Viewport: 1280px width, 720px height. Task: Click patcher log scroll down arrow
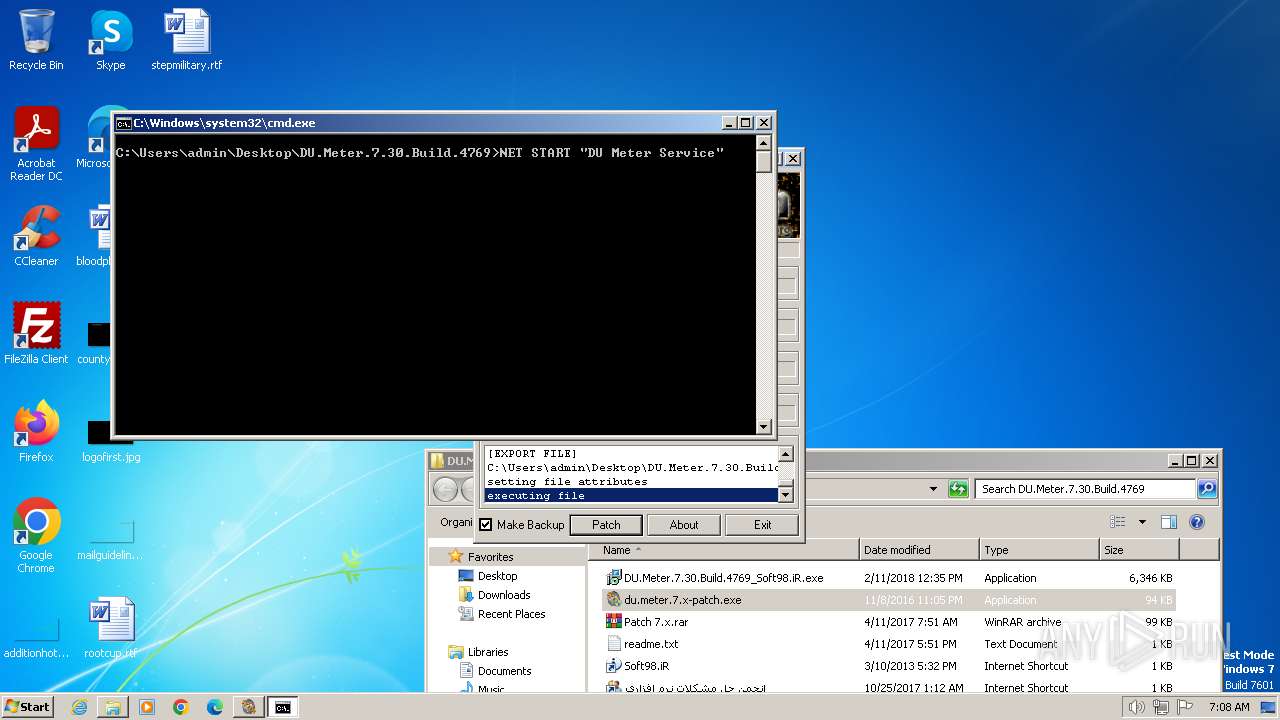coord(786,495)
